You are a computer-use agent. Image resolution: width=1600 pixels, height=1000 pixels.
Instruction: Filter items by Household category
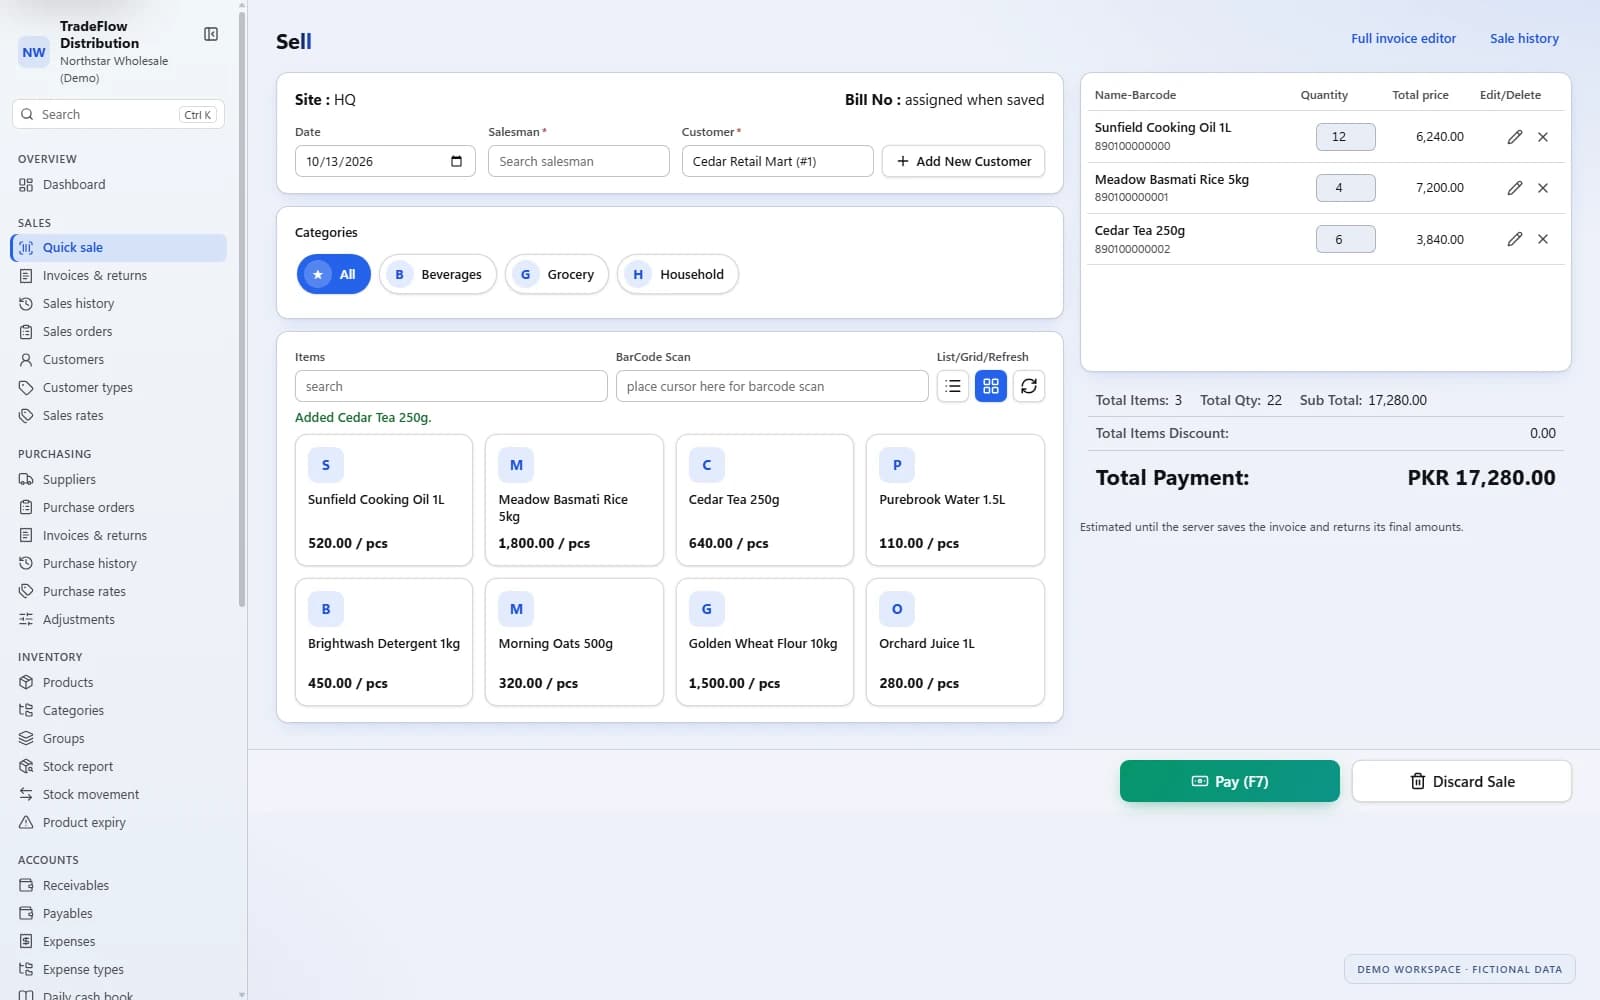pos(678,274)
